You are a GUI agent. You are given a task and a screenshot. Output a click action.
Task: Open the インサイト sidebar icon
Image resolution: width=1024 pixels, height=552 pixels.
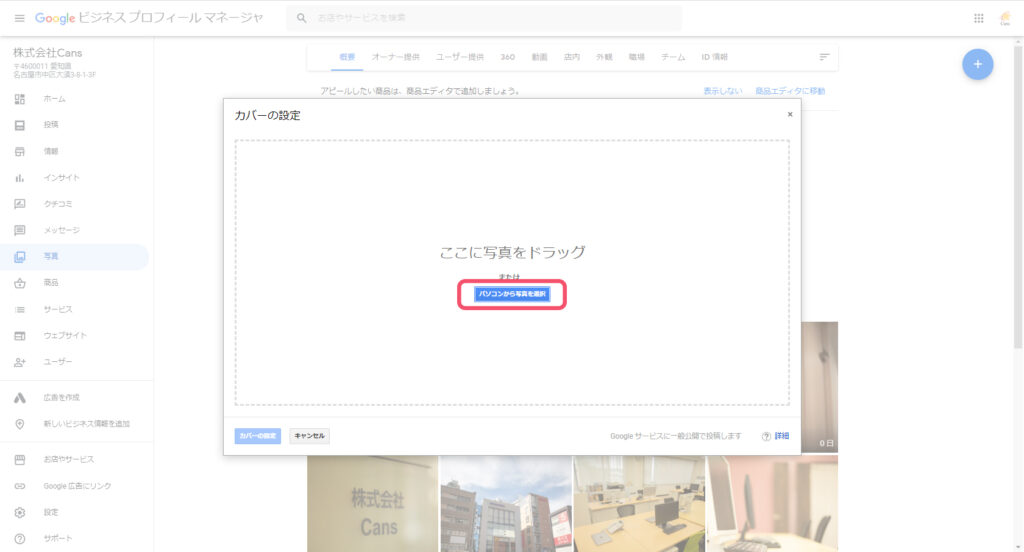click(x=20, y=177)
